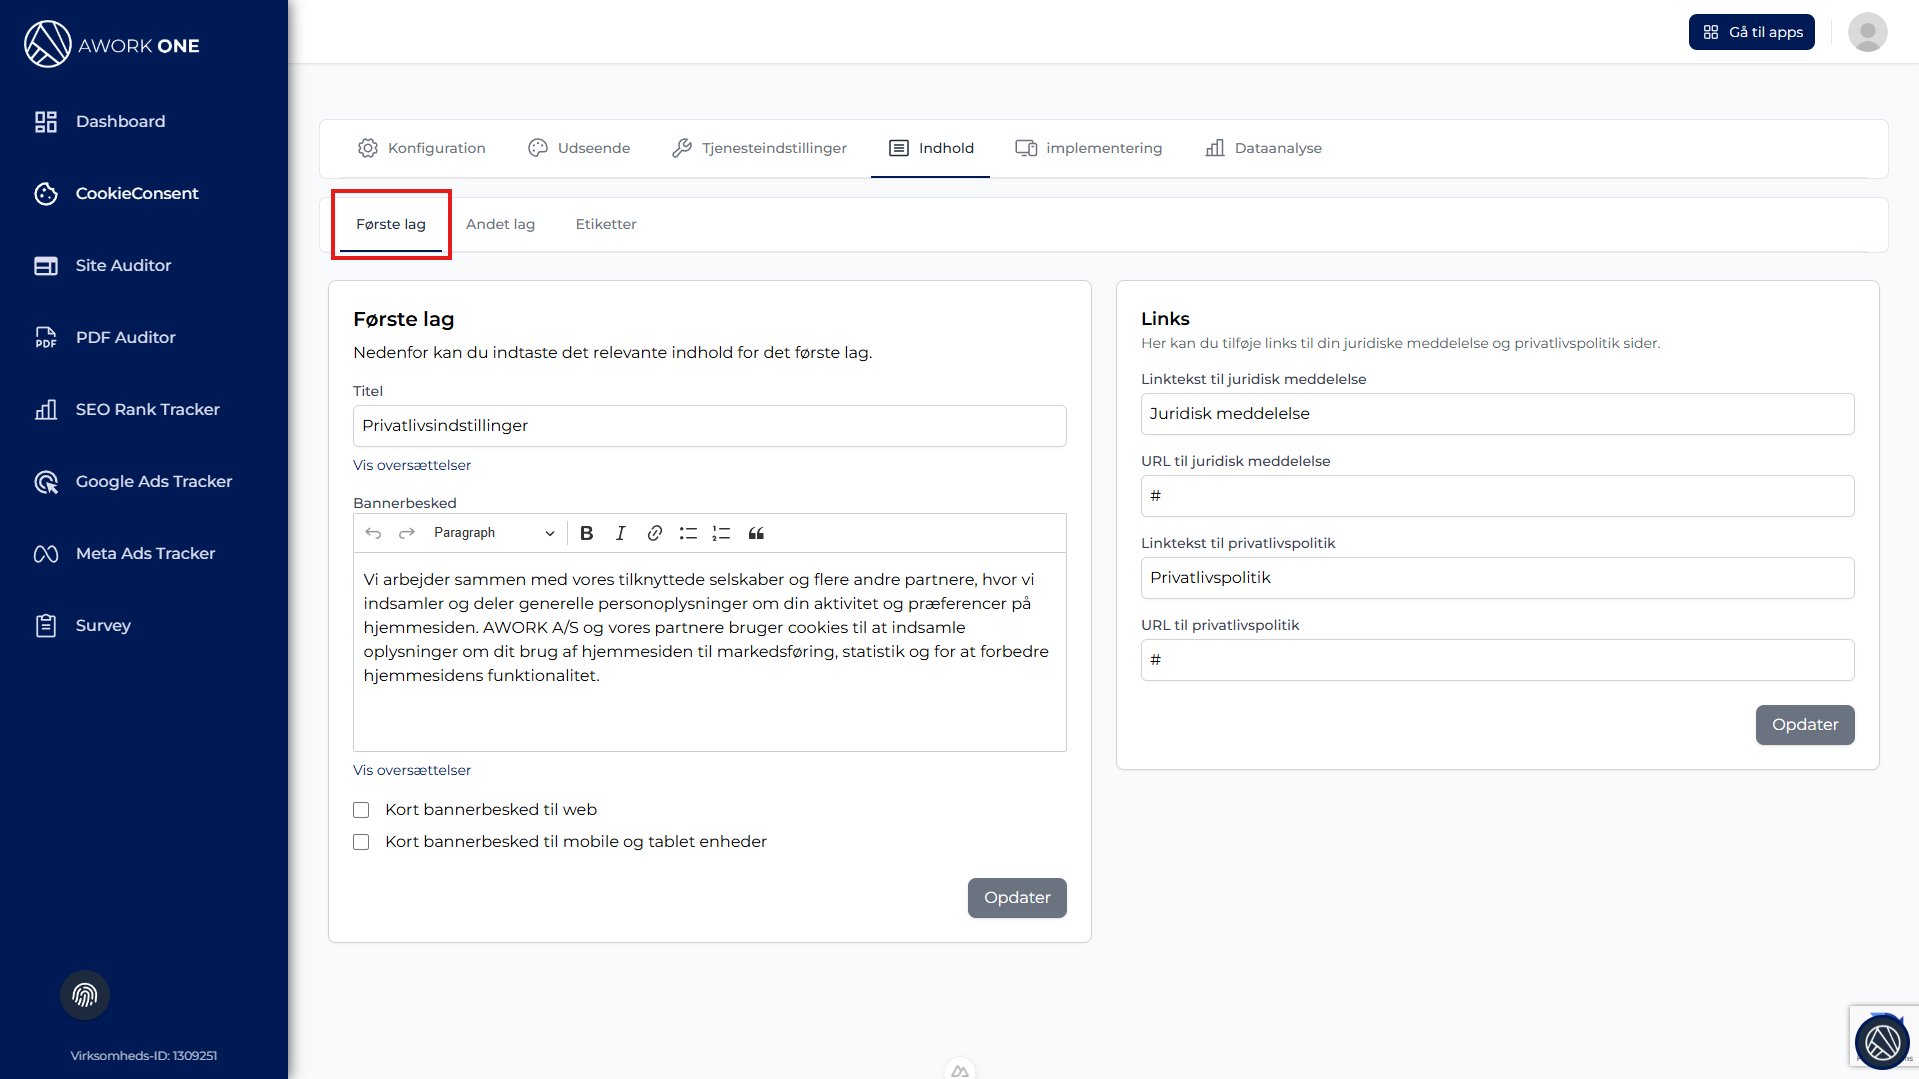Open the user profile avatar

click(1867, 32)
